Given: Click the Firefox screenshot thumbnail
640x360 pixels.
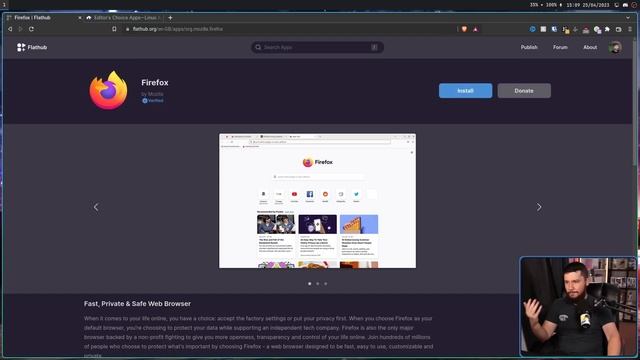Looking at the screenshot, I should (x=318, y=201).
